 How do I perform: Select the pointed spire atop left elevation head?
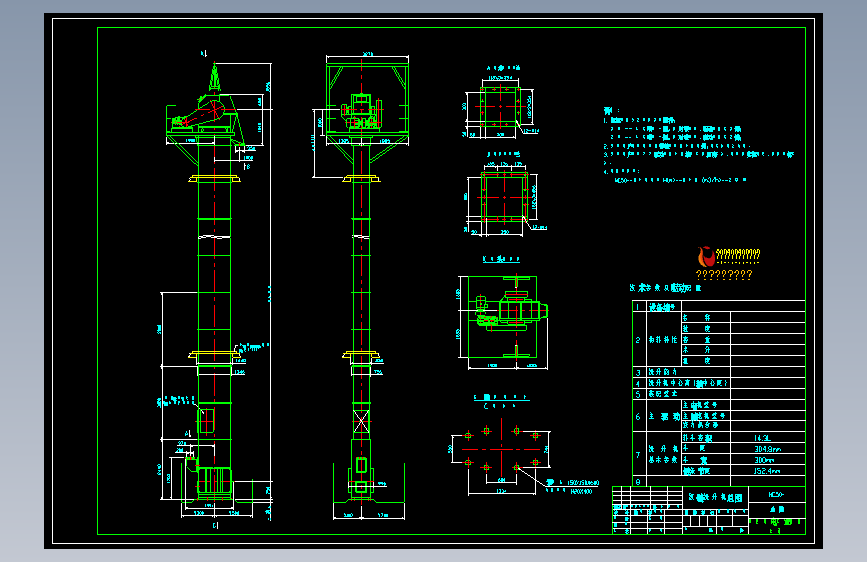(x=215, y=77)
